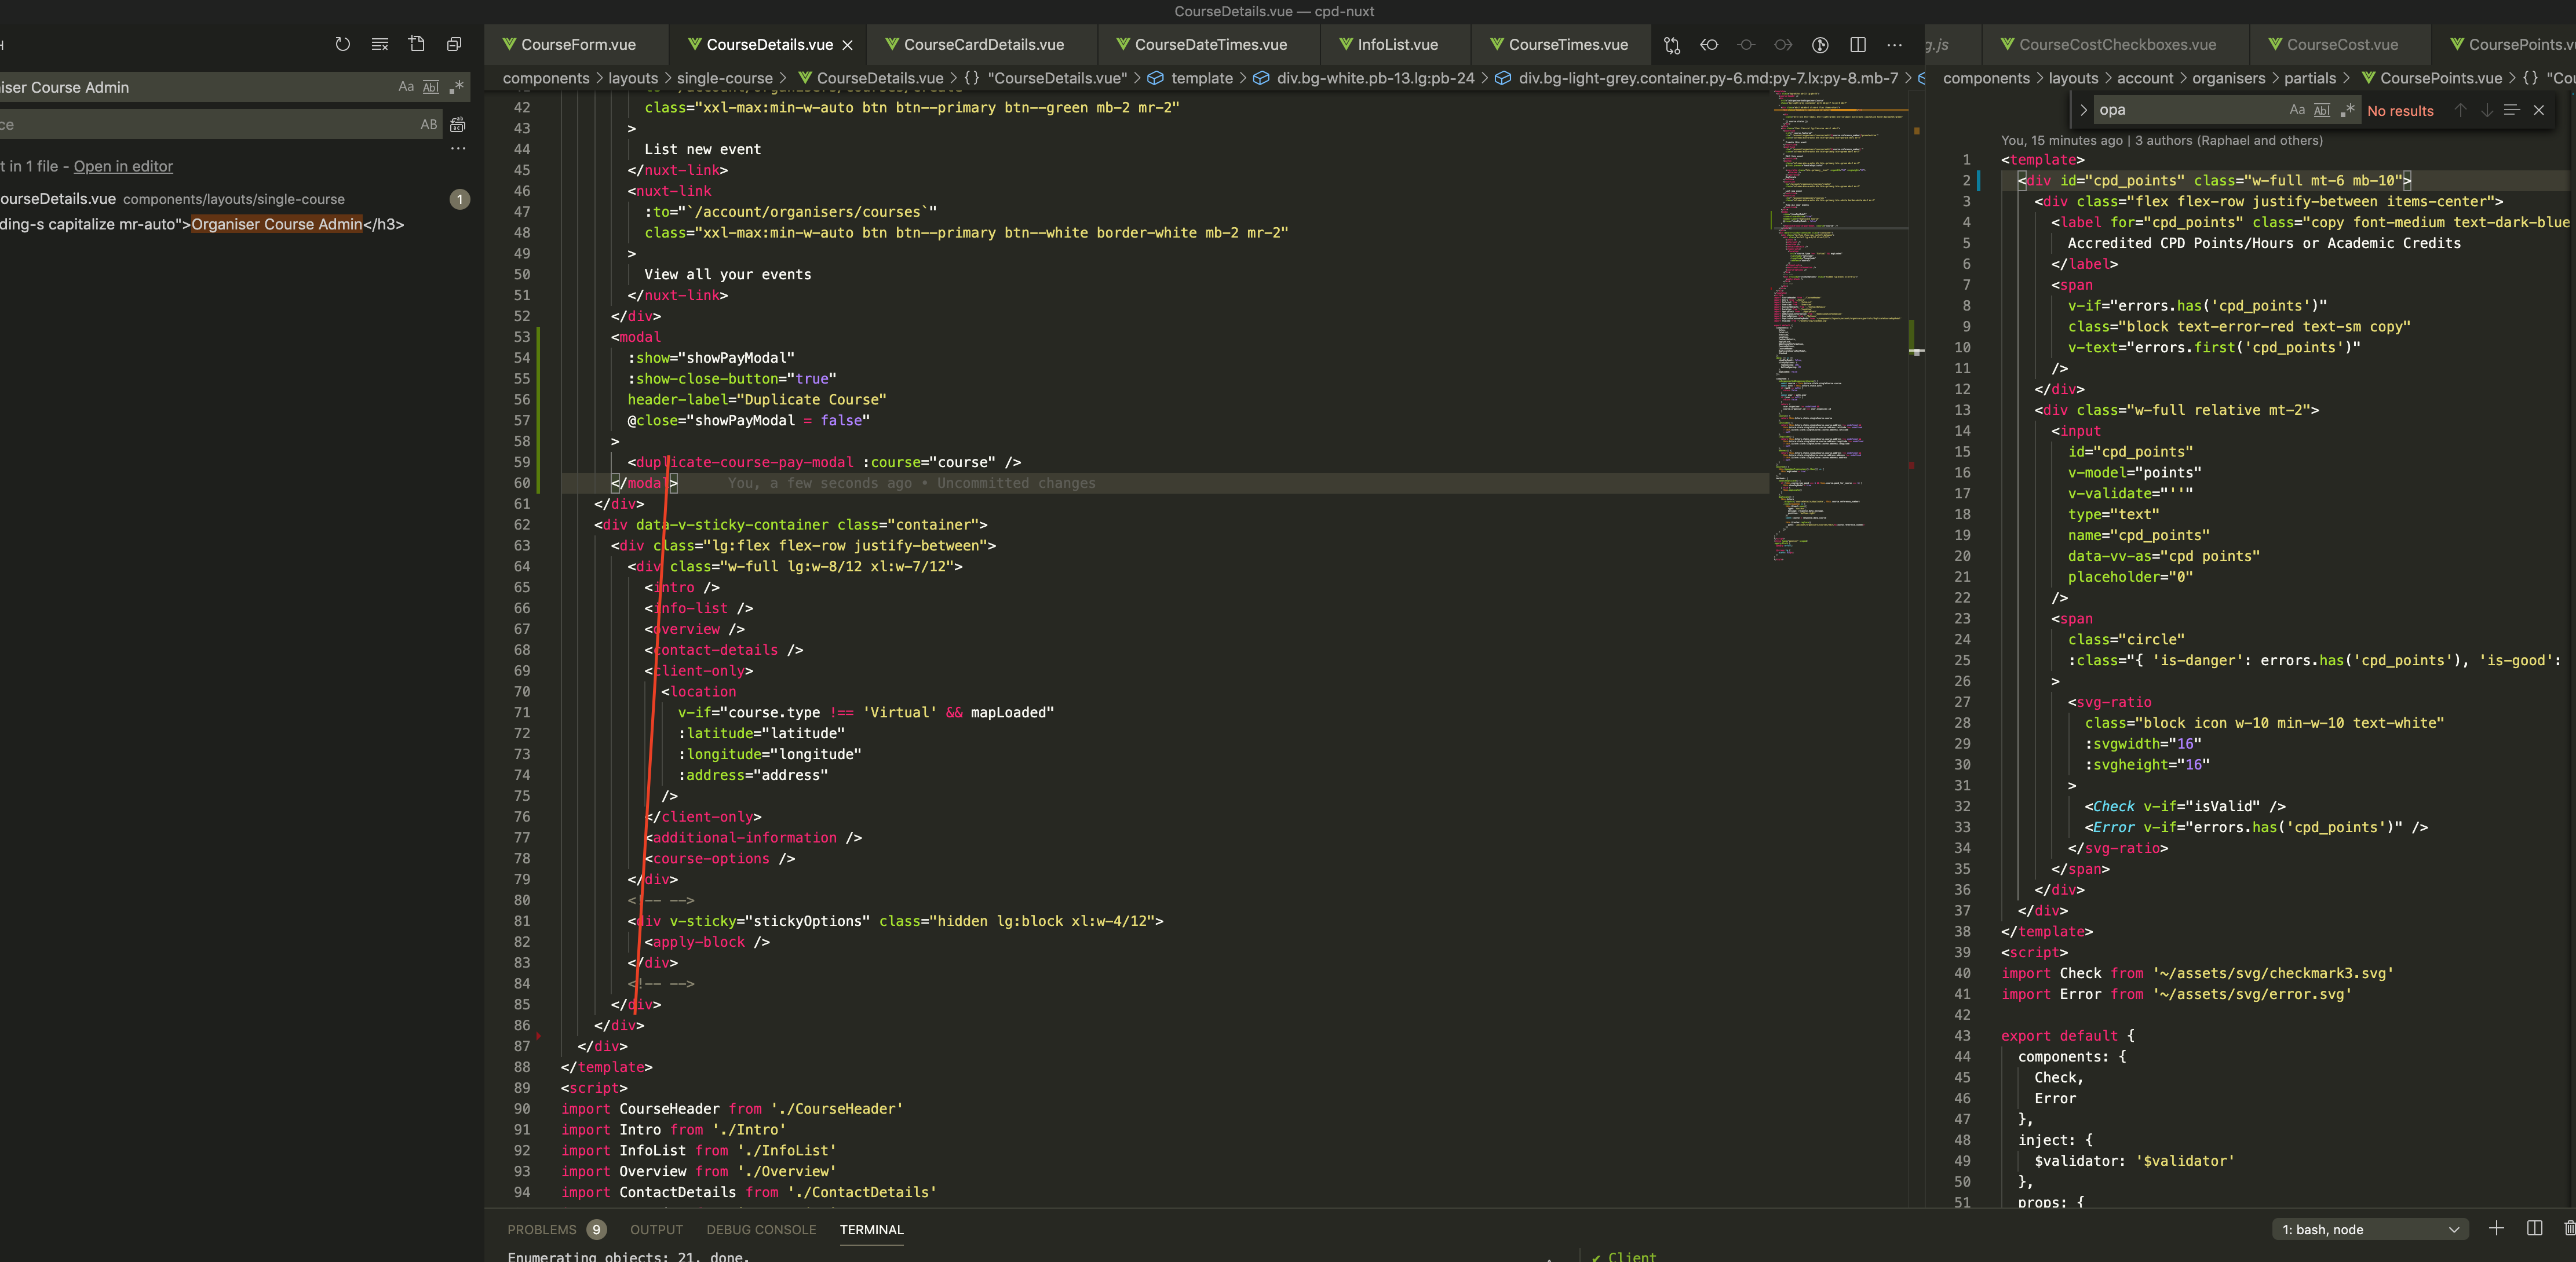Click line number 53 in left editor
This screenshot has width=2576, height=1262.
tap(521, 337)
